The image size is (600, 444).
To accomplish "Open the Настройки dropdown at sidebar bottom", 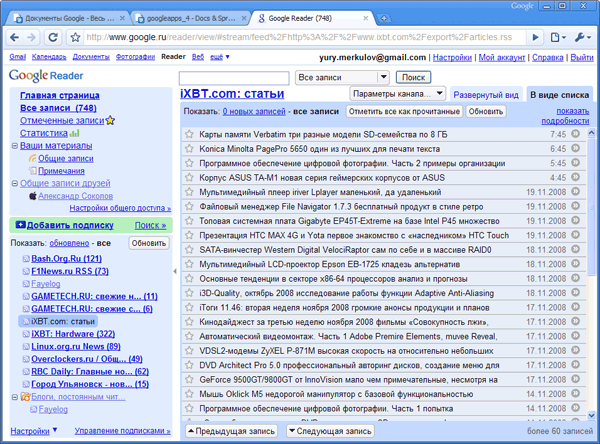I will pos(34,431).
